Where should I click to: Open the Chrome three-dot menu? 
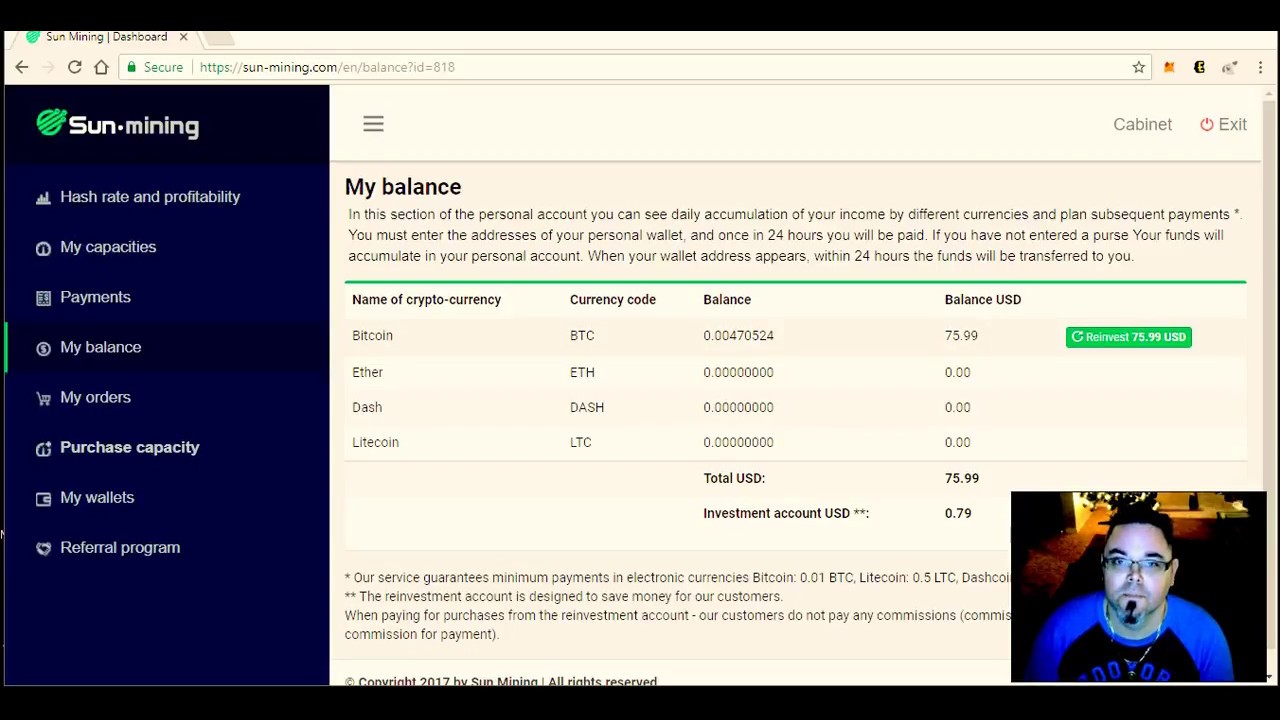(1260, 67)
